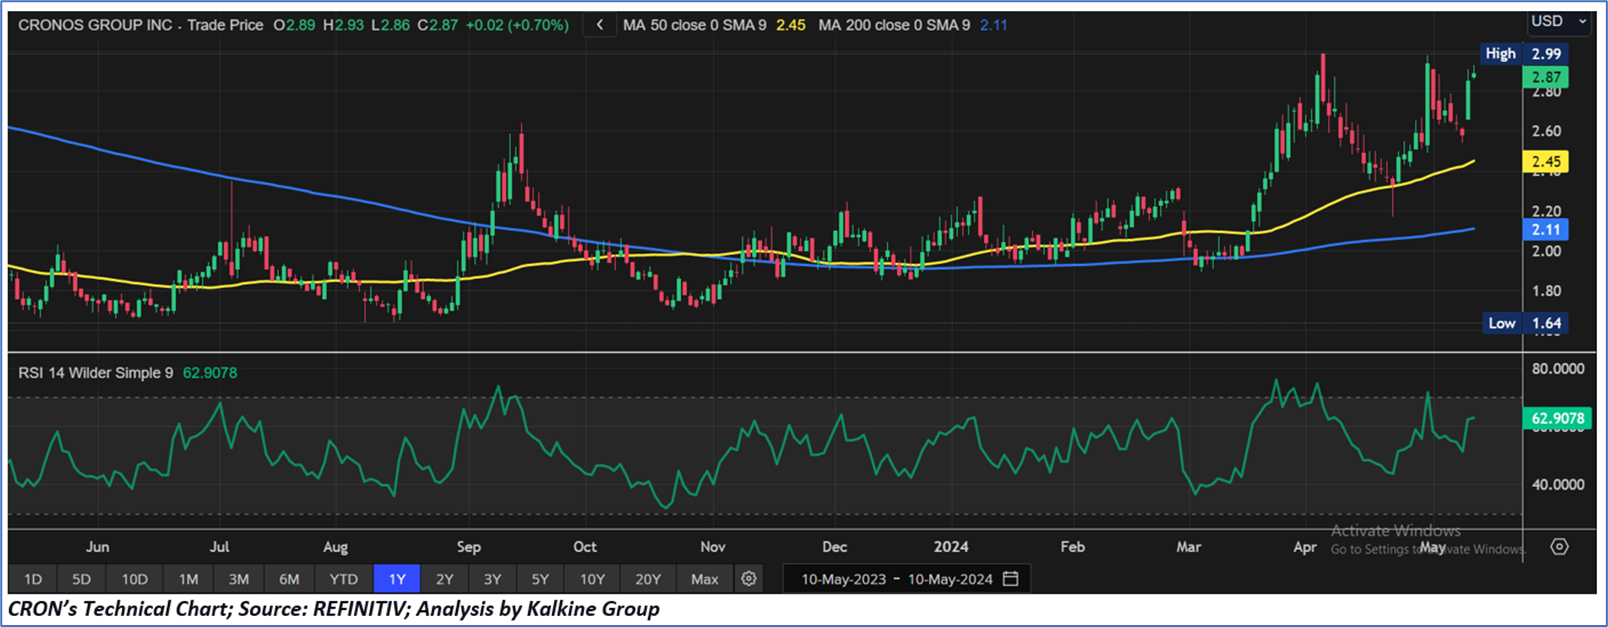Select the 2Y time range

[x=445, y=579]
